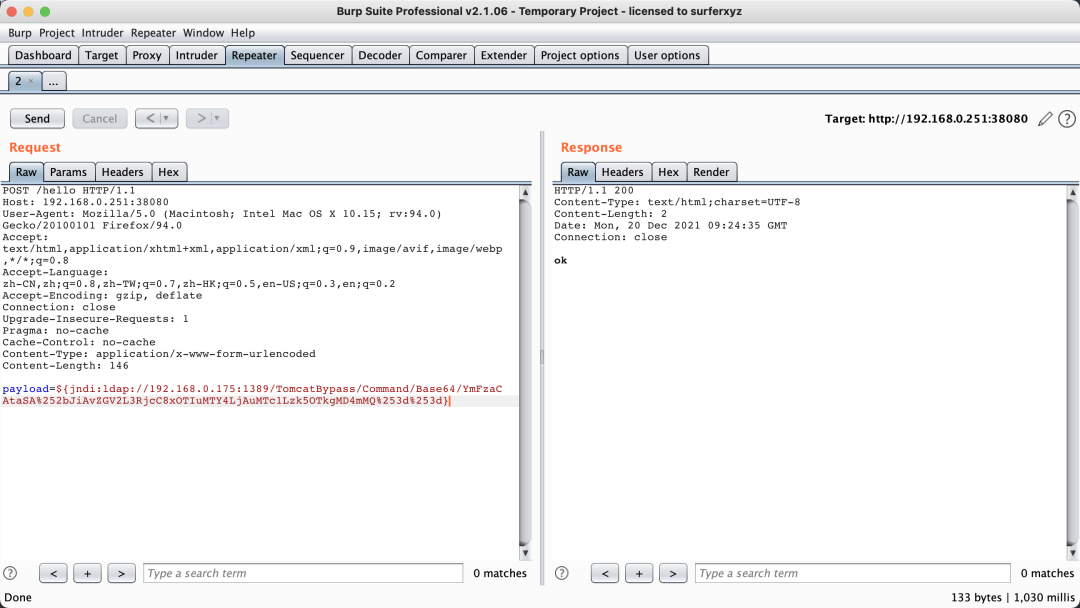
Task: Open the Window menu
Action: click(x=203, y=33)
